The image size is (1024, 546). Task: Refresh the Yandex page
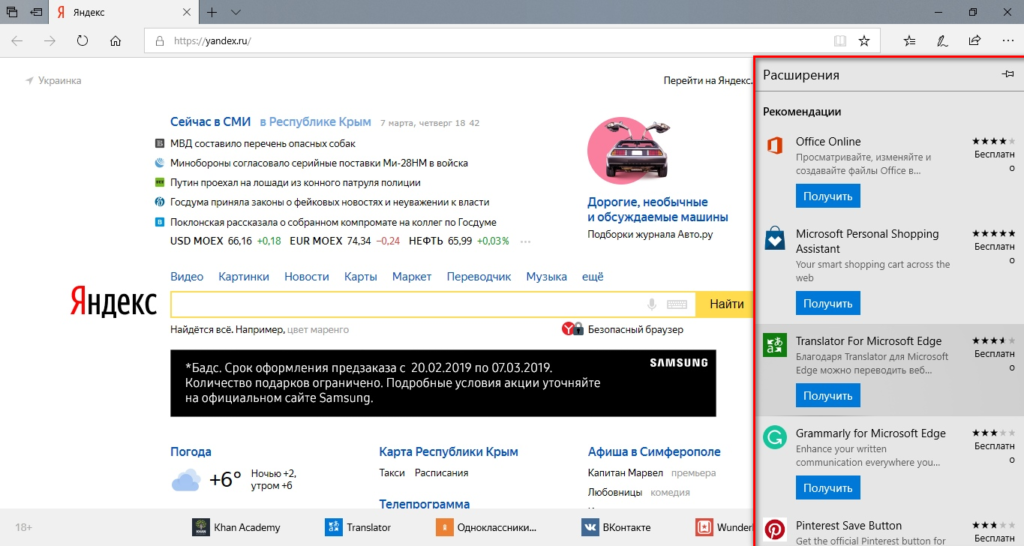click(82, 40)
